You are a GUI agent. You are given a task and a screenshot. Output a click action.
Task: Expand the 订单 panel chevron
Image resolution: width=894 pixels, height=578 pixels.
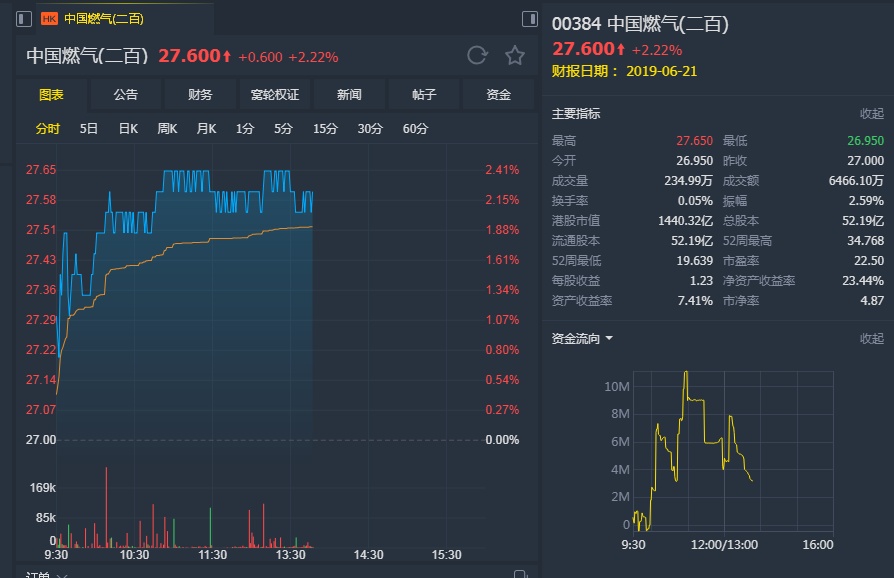[x=61, y=575]
